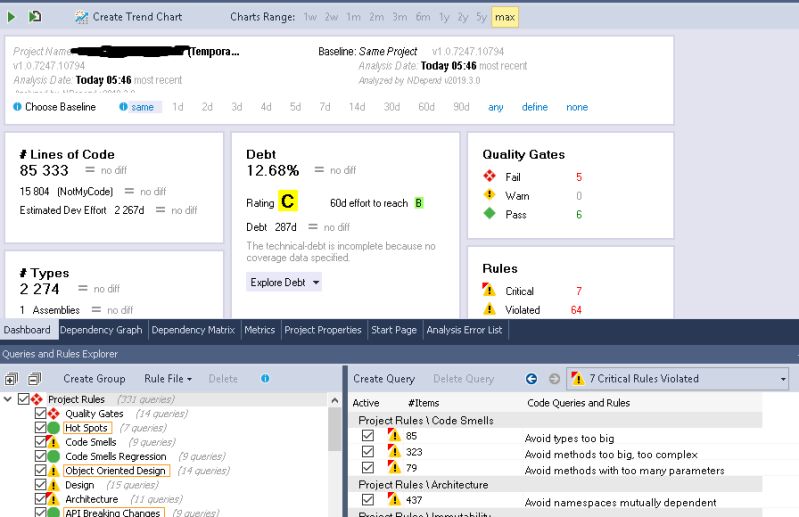The image size is (799, 517).
Task: Select the API Breaking Changes tree item
Action: point(113,512)
